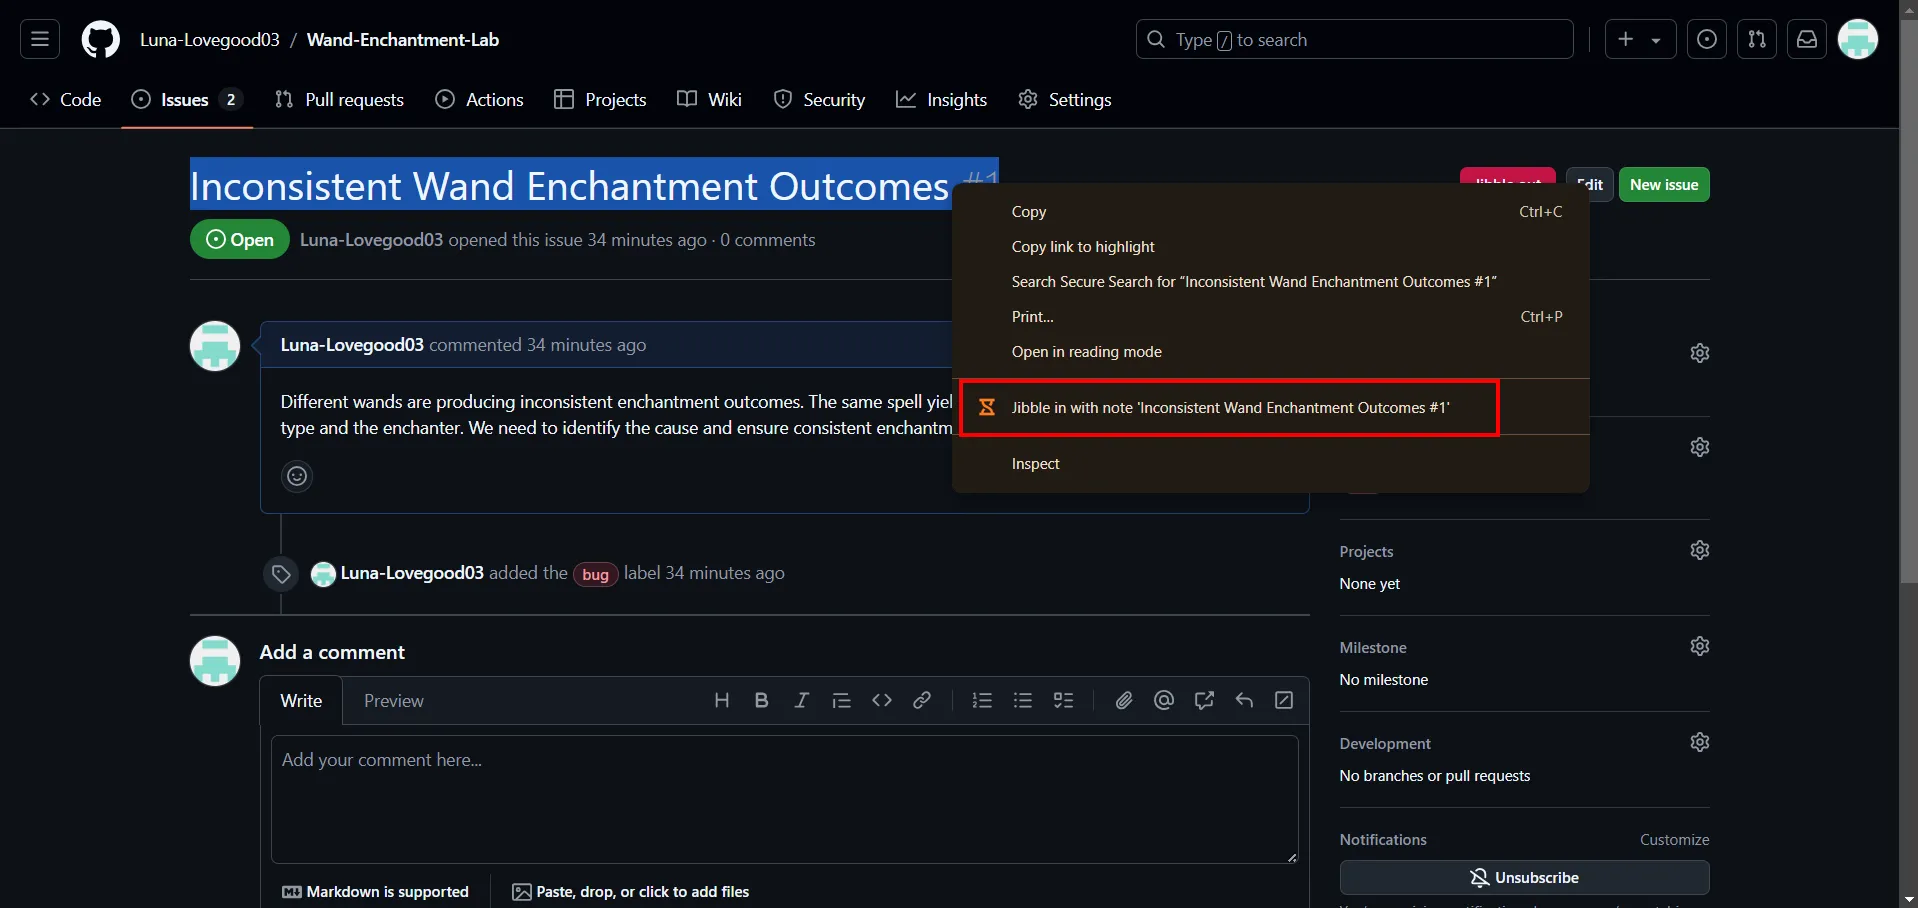Add a reaction with smiley icon

coord(297,476)
